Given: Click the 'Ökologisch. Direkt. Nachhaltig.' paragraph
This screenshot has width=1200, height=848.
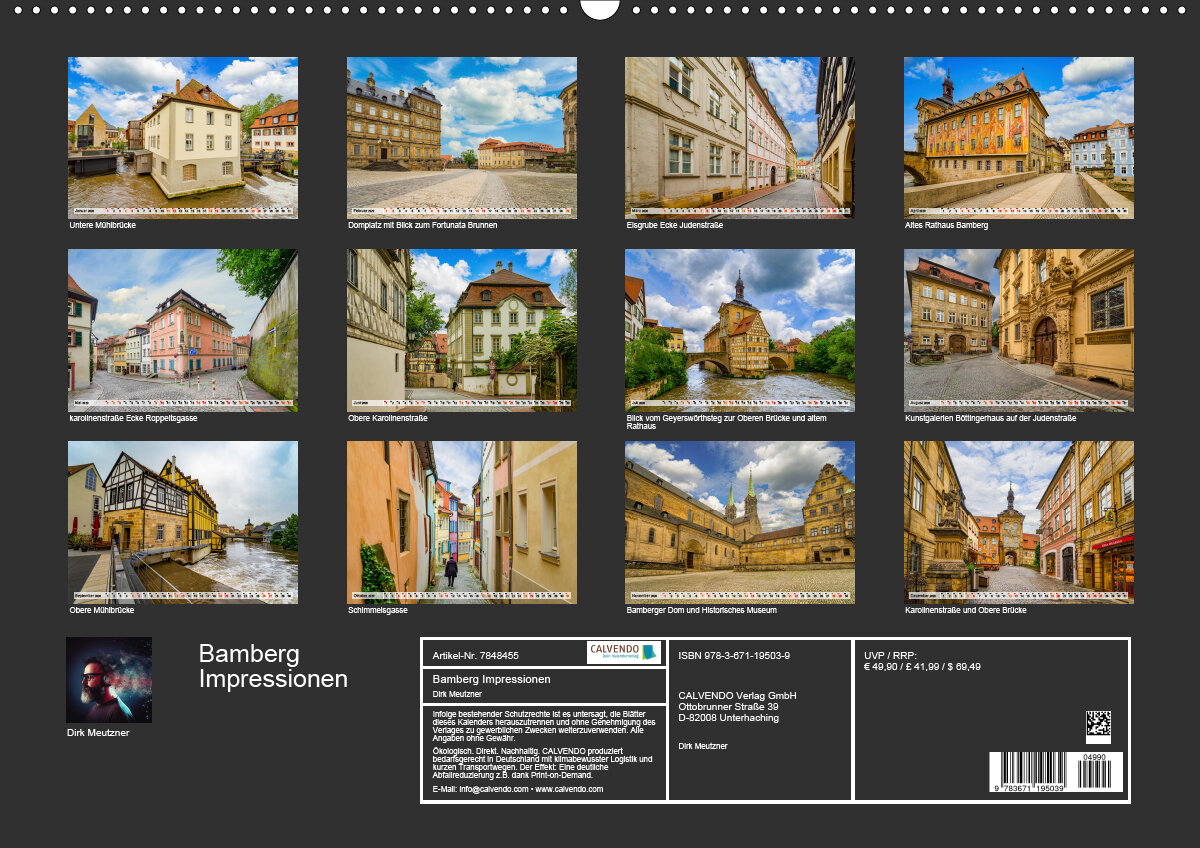Looking at the screenshot, I should click(542, 762).
